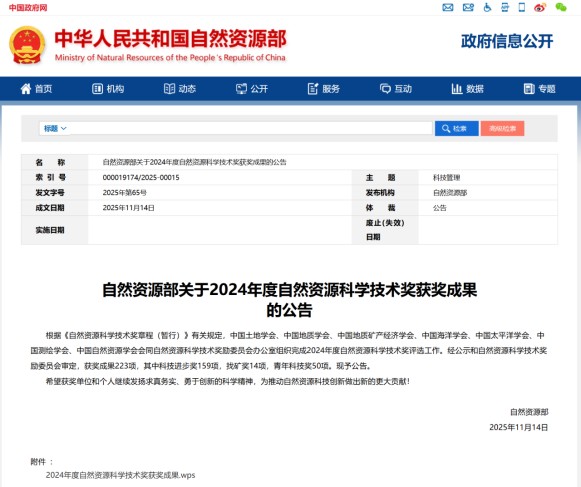Open the mobile phone version icon
Viewport: 581px width, 487px height.
(x=522, y=7)
